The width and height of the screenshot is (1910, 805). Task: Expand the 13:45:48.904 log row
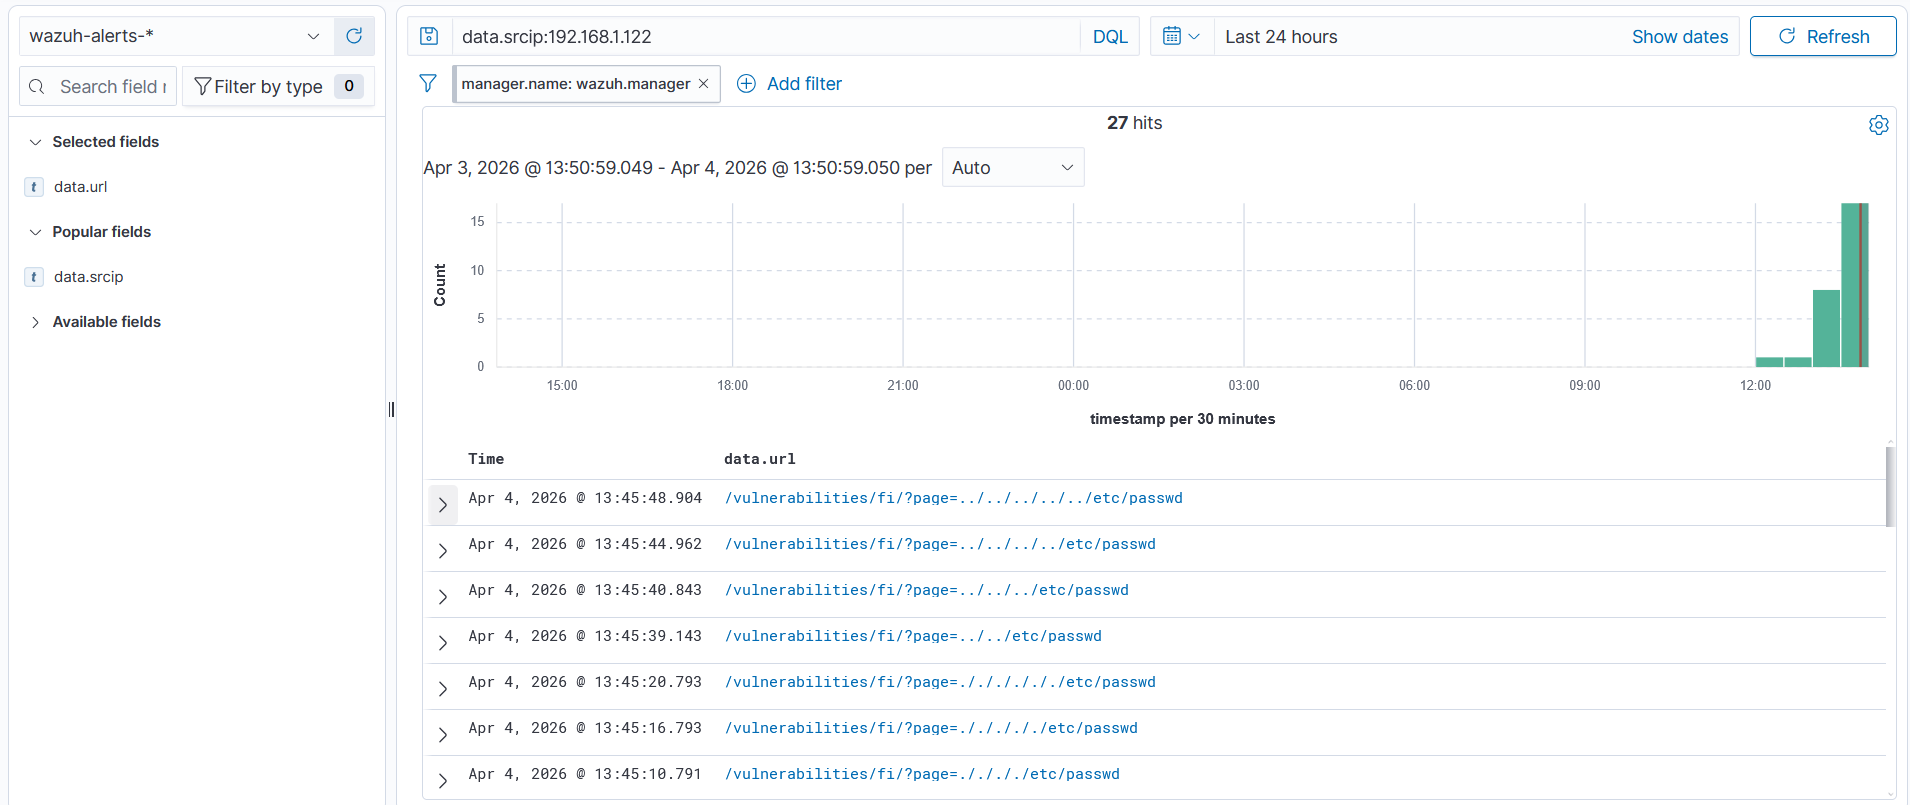(x=443, y=505)
